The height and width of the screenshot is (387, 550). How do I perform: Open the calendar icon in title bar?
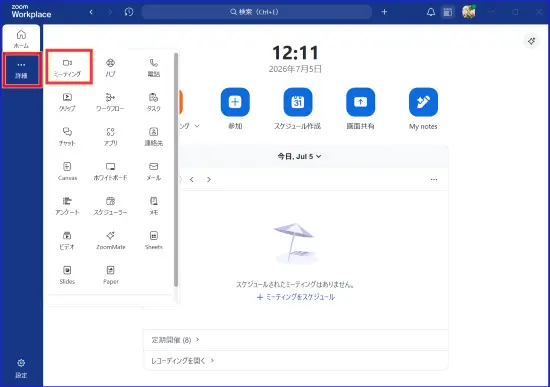point(448,12)
